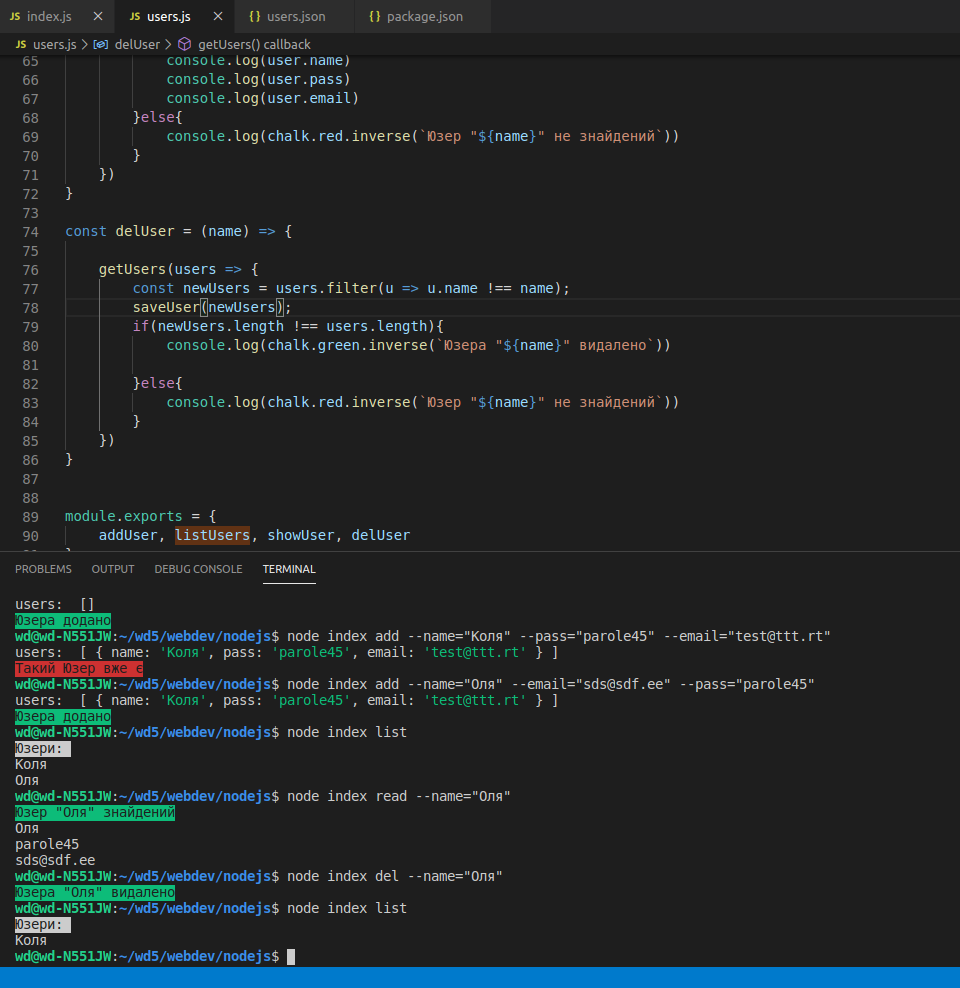Click the JS file icon in breadcrumbs

tap(20, 45)
